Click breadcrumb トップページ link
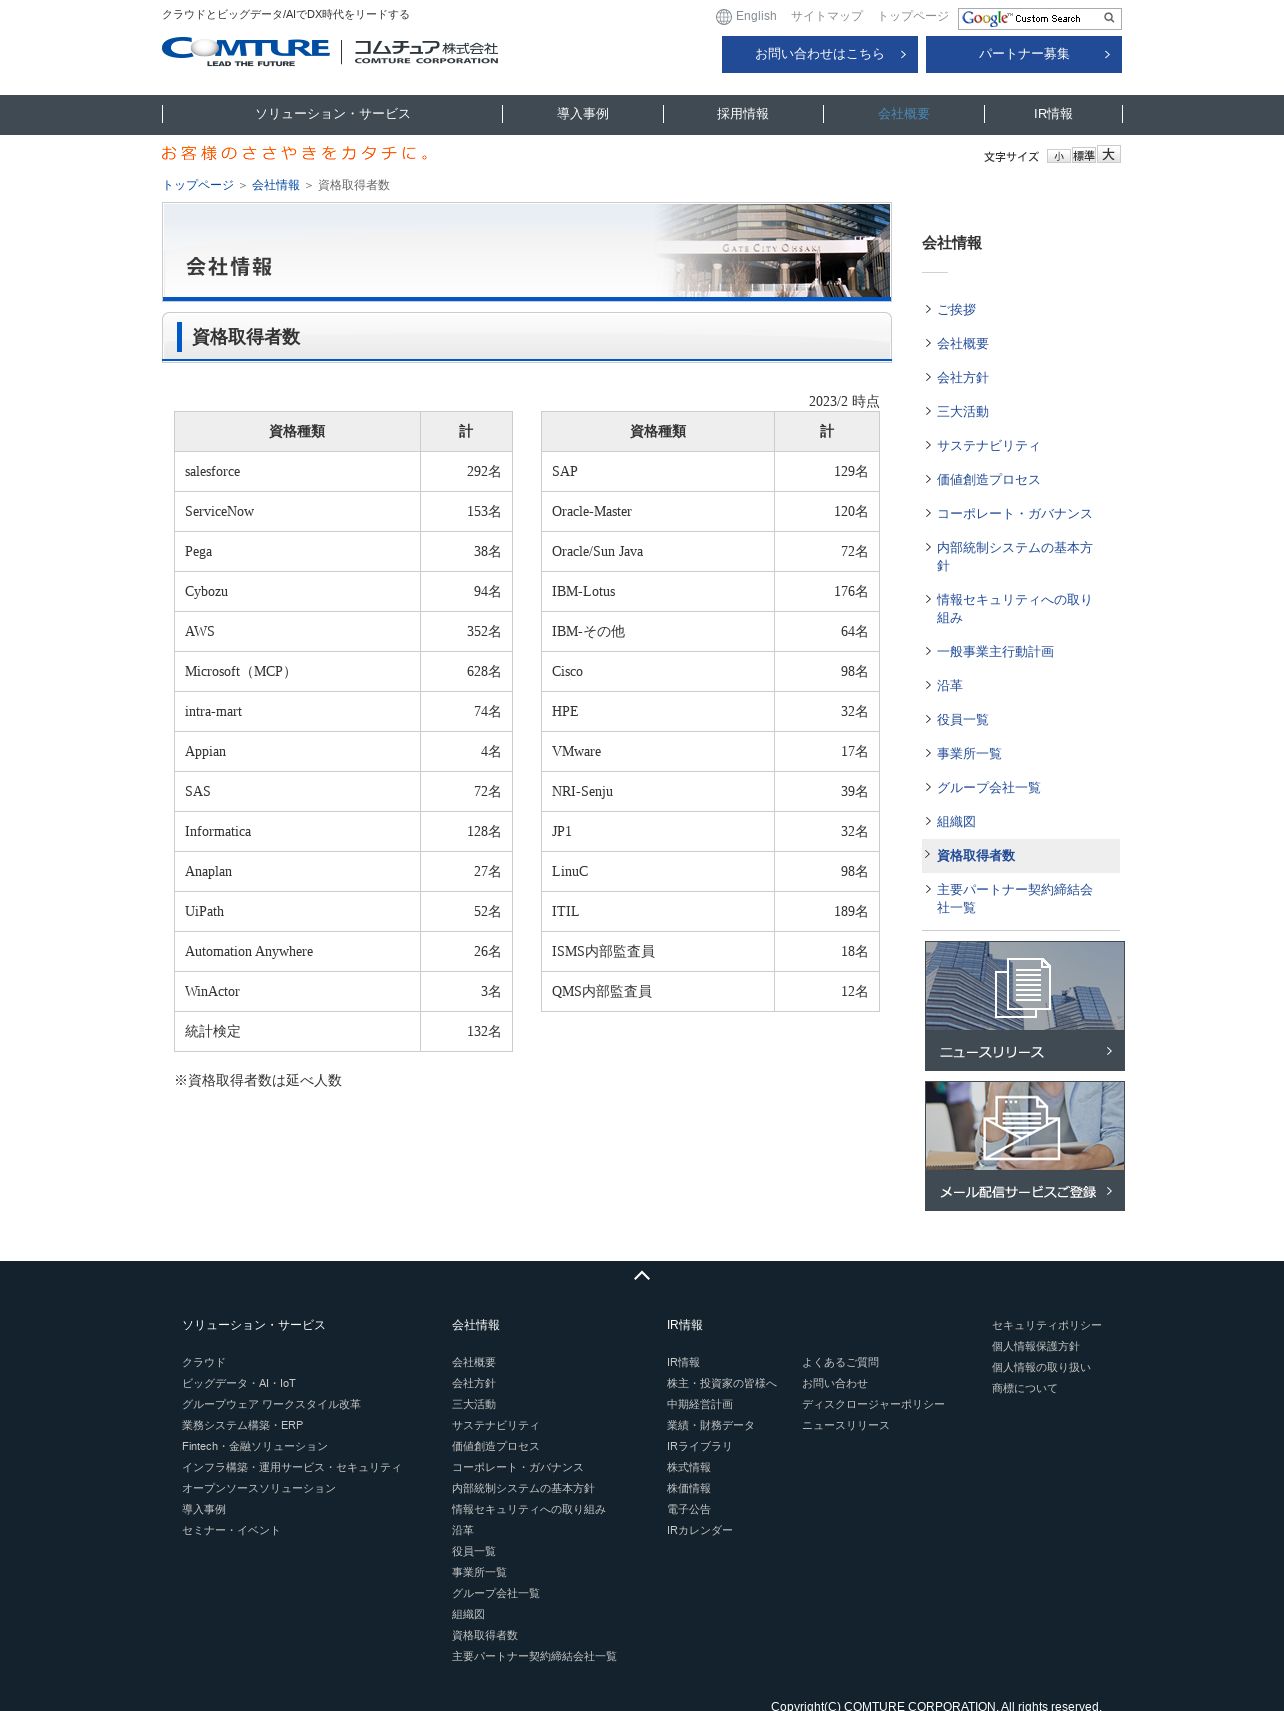Image resolution: width=1284 pixels, height=1711 pixels. click(198, 185)
